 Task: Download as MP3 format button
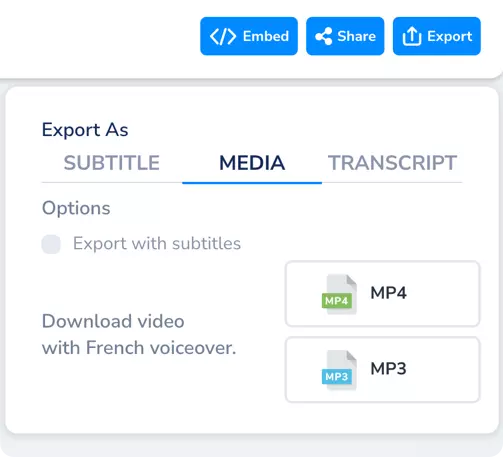pyautogui.click(x=383, y=370)
